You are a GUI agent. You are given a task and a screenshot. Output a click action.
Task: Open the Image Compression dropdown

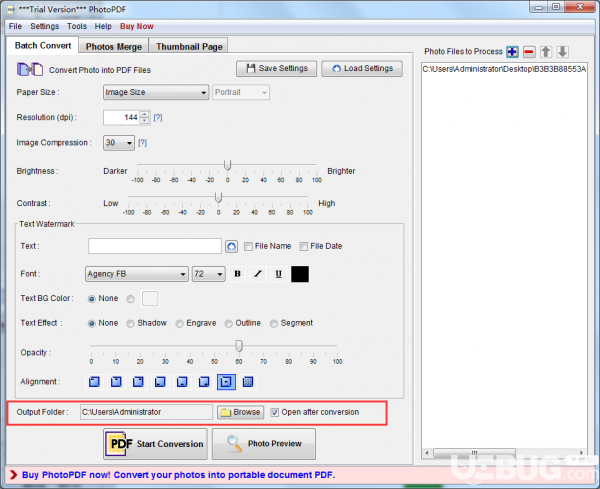coord(119,143)
